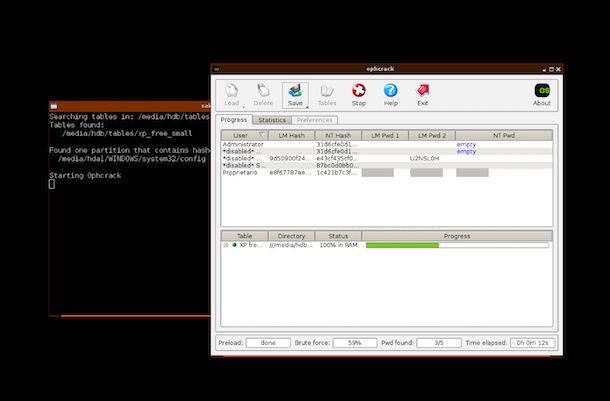
Task: Click the Brute force percentage field
Action: [x=355, y=343]
